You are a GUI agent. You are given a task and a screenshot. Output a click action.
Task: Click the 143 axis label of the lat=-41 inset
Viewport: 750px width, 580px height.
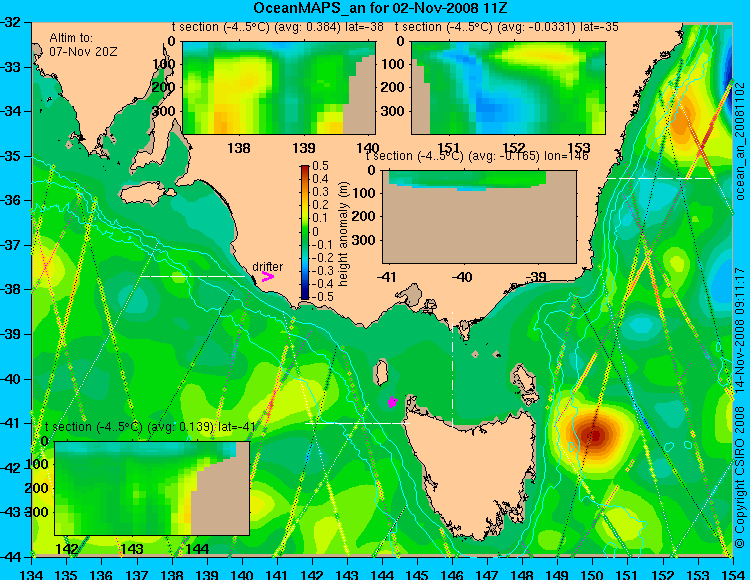132,548
